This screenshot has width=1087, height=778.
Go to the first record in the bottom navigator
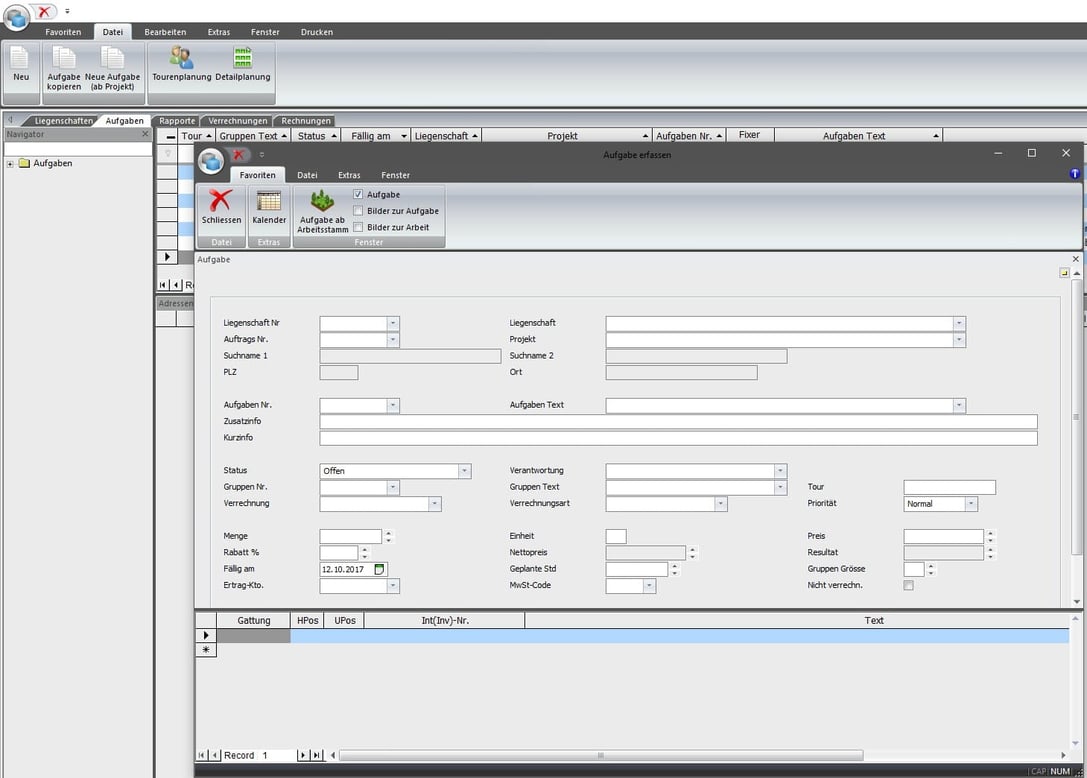(202, 755)
